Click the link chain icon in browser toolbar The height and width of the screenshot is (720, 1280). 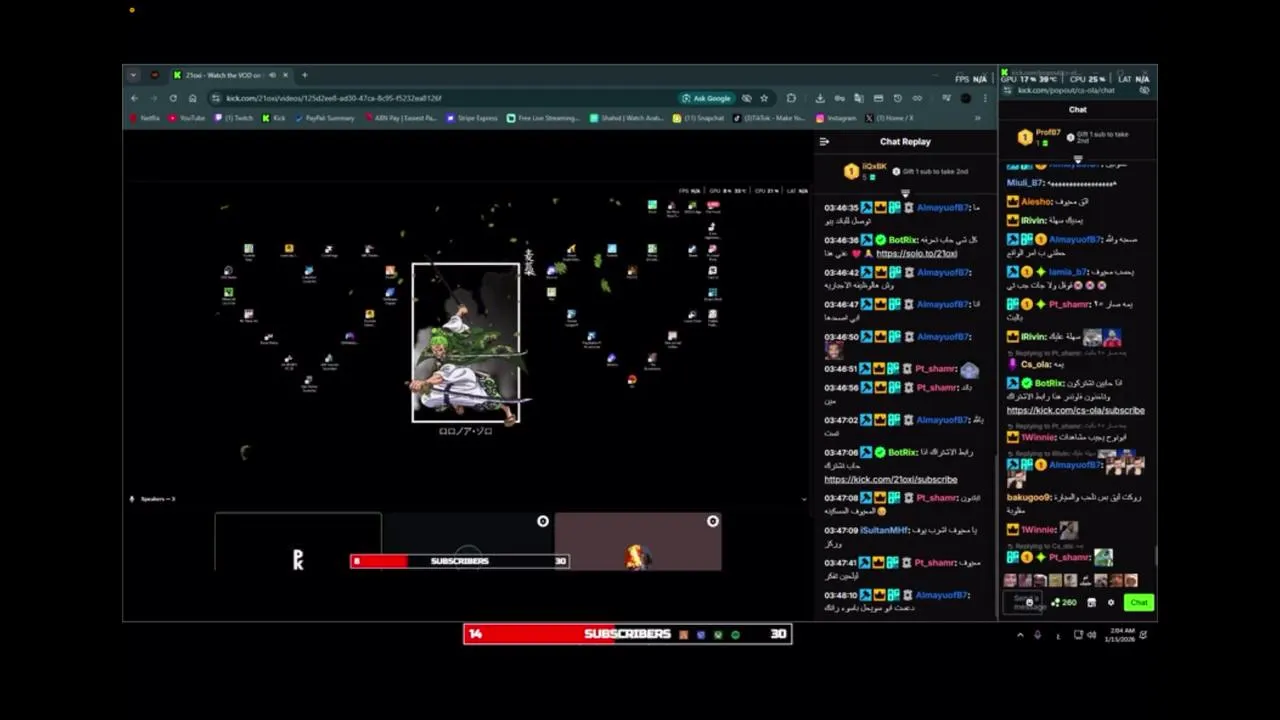point(917,98)
